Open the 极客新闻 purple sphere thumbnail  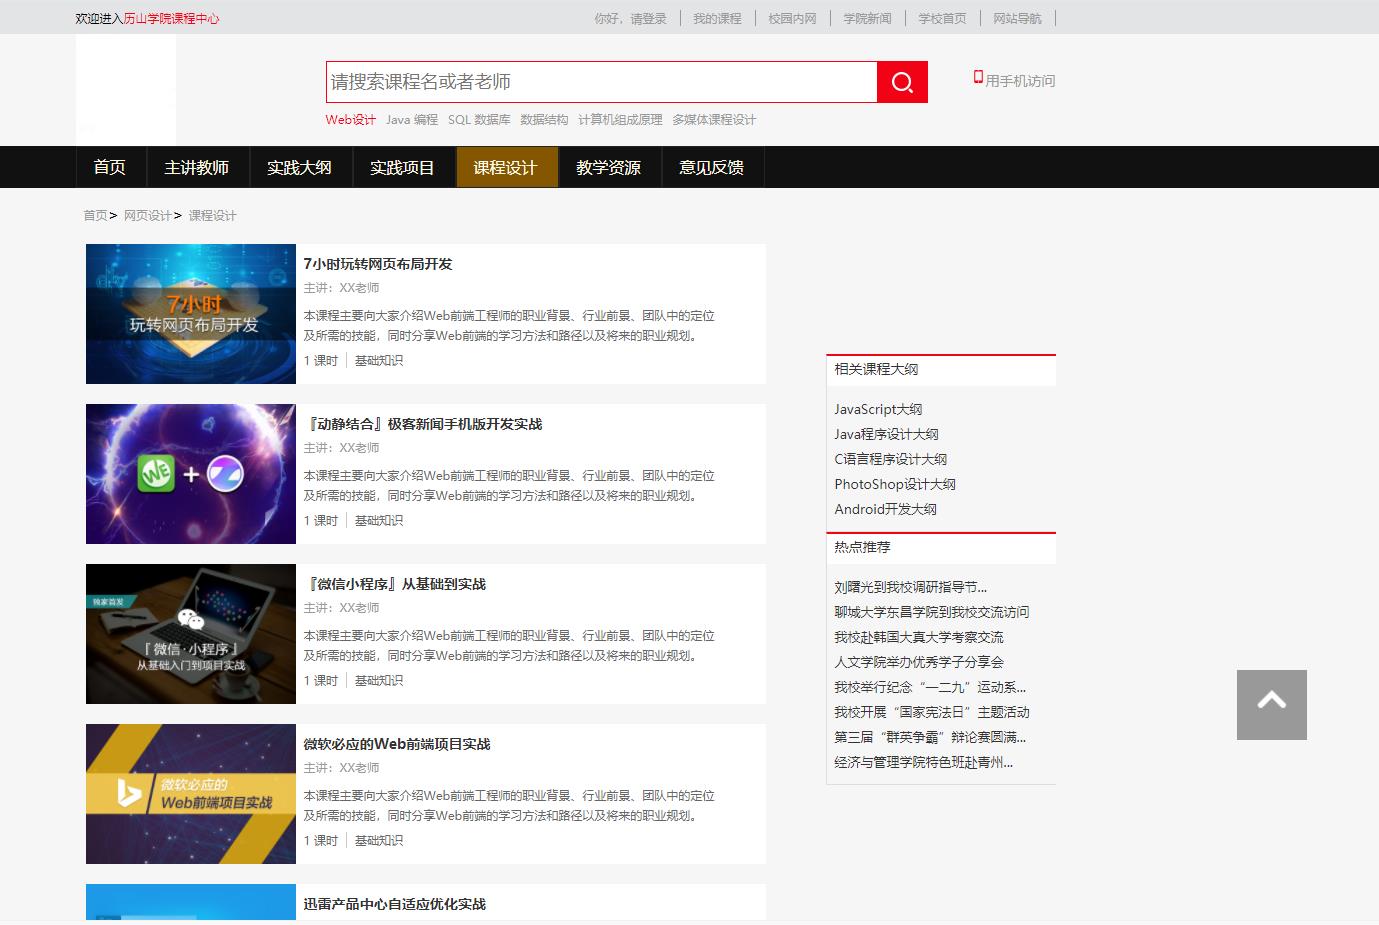click(191, 474)
